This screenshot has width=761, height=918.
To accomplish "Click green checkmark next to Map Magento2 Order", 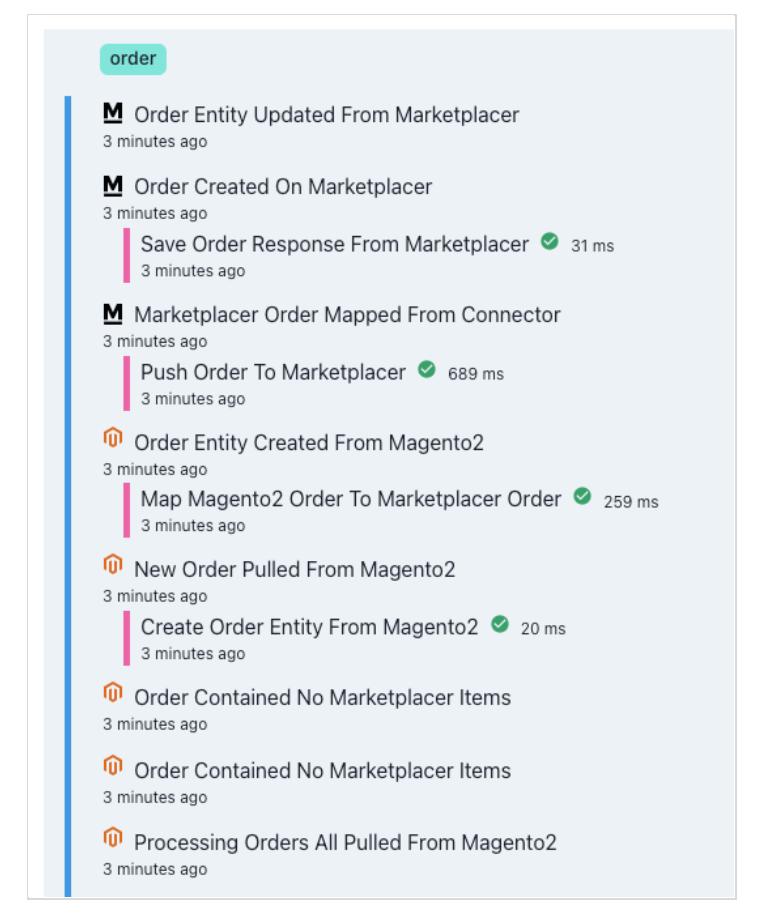I will [582, 497].
